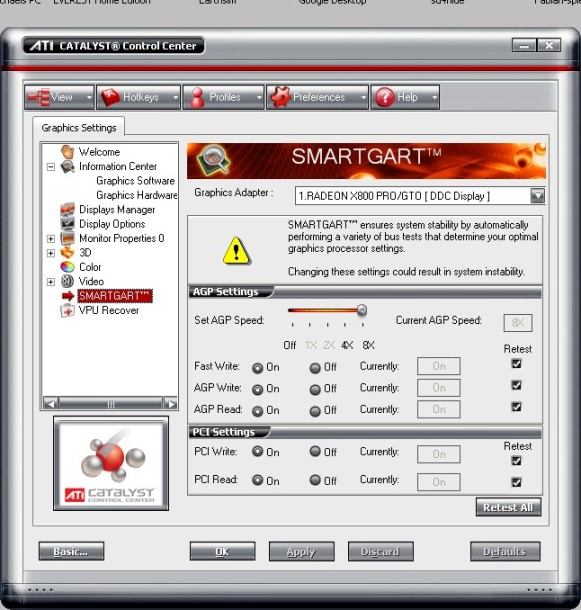Set PCI Read to Off
581x610 pixels.
pyautogui.click(x=315, y=480)
